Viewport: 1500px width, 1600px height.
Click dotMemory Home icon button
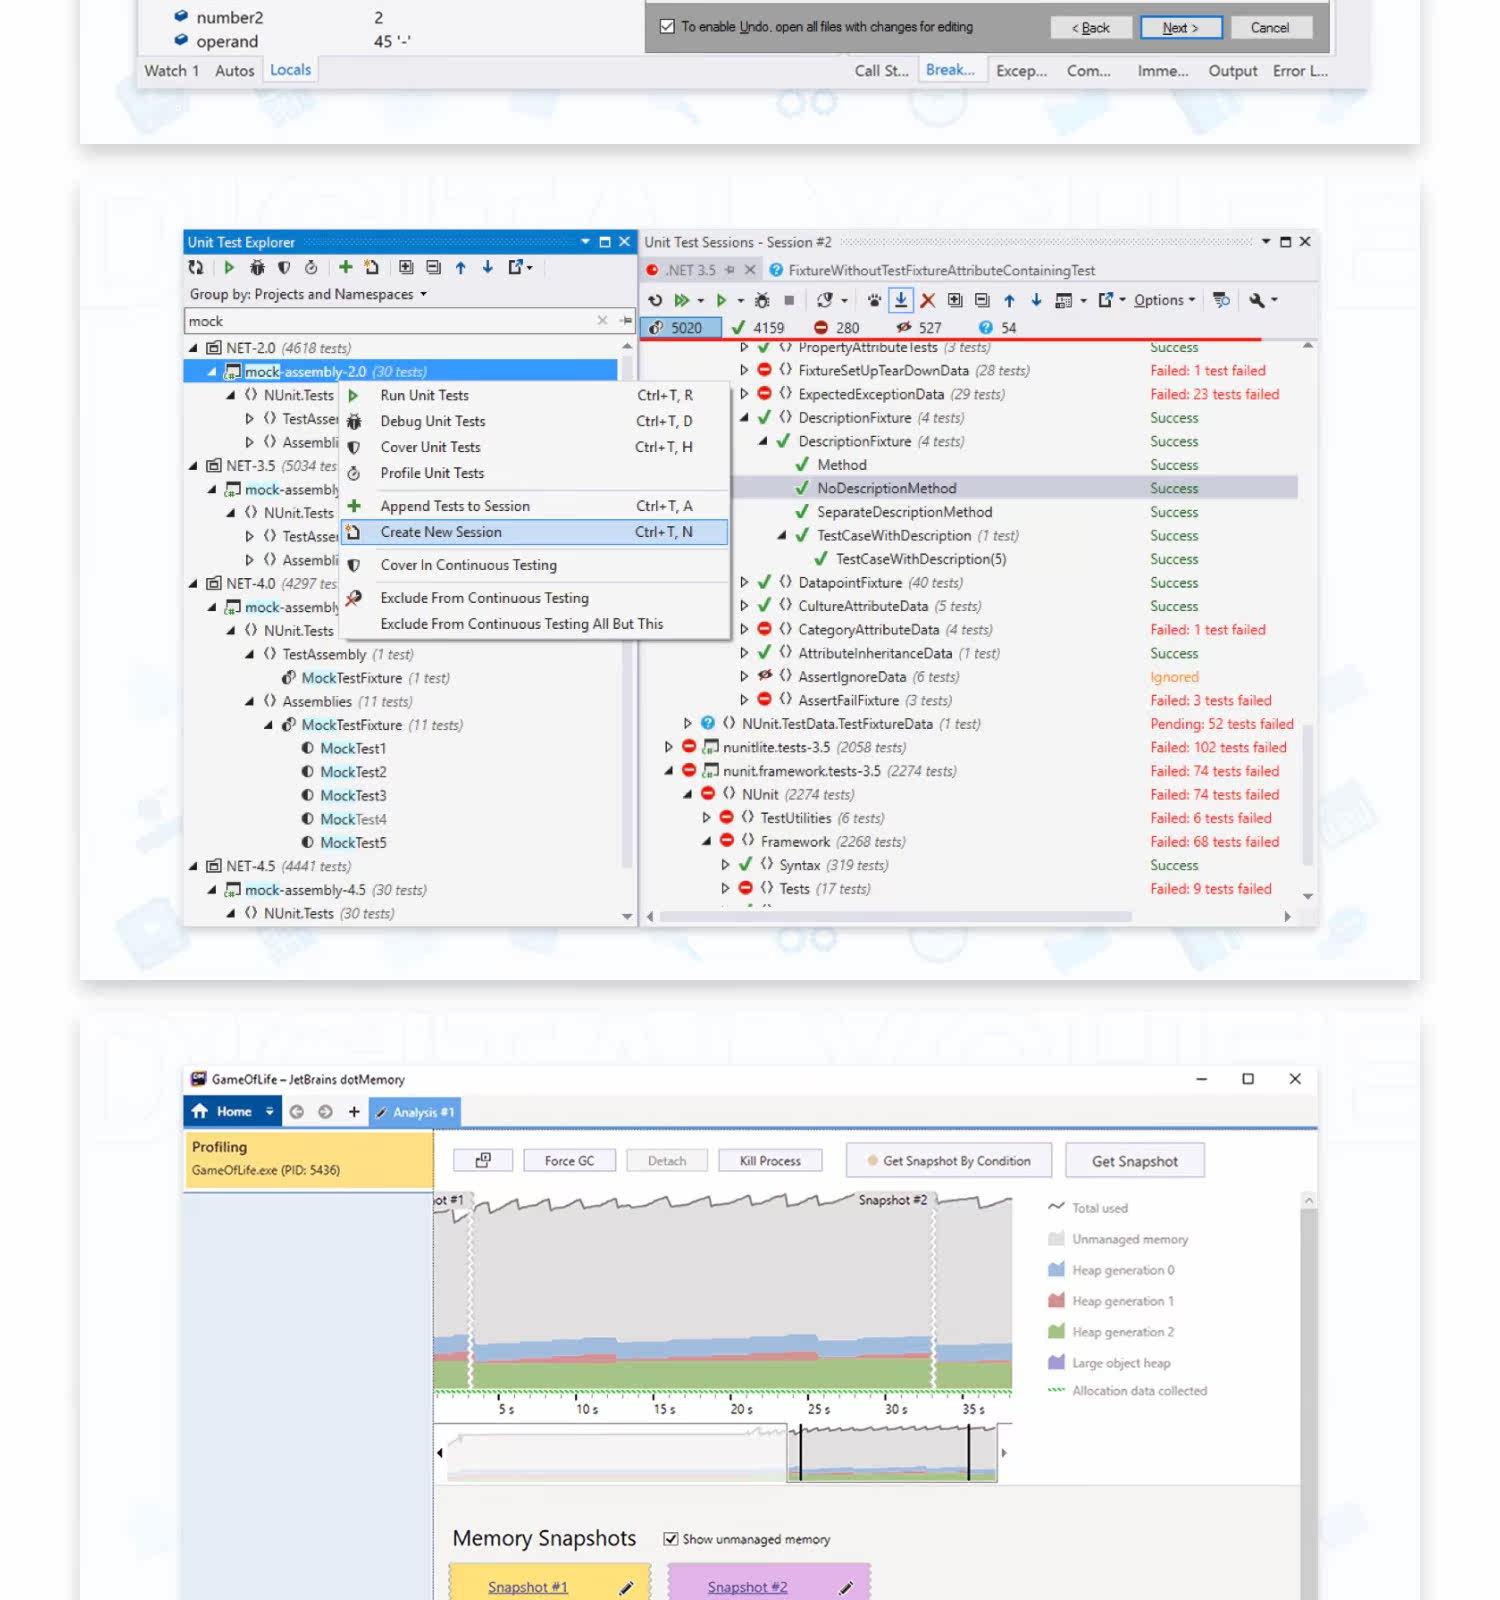click(x=200, y=1111)
